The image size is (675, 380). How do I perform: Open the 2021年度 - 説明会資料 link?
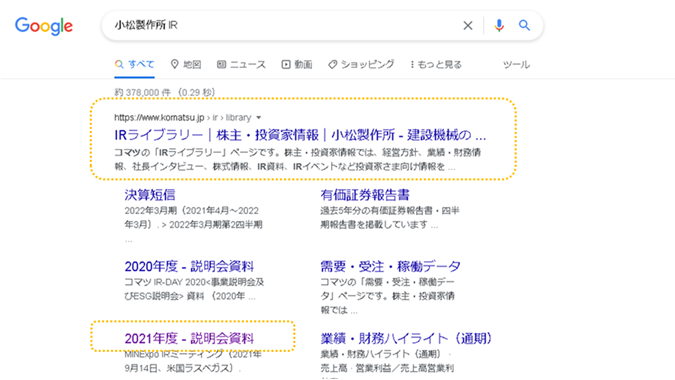pyautogui.click(x=189, y=338)
